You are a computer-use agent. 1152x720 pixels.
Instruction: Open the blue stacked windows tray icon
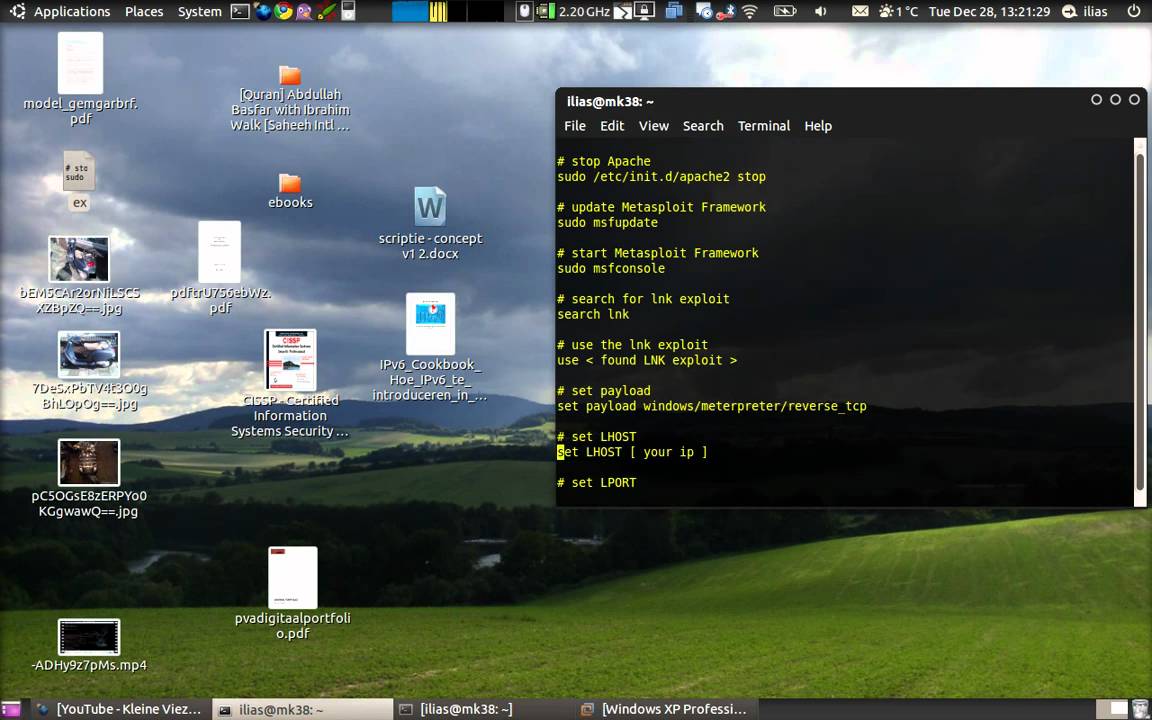[x=674, y=11]
